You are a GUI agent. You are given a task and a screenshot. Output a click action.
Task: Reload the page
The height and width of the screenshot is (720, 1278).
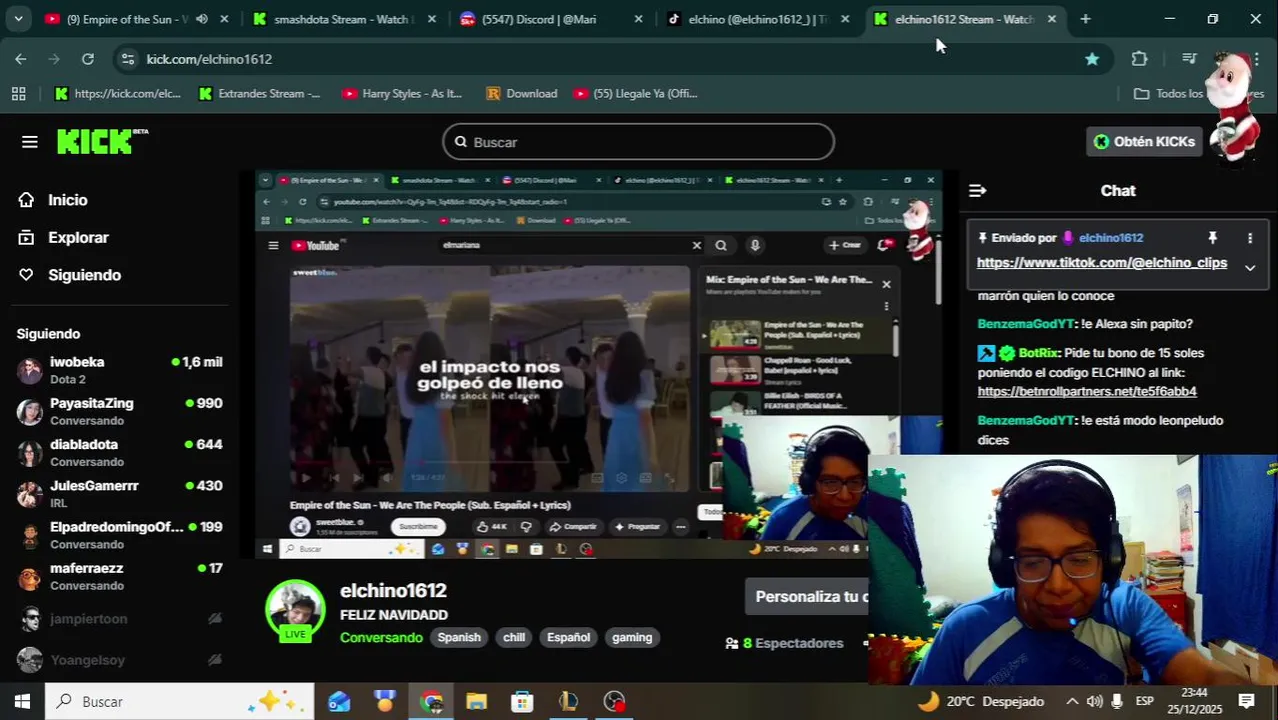click(88, 59)
